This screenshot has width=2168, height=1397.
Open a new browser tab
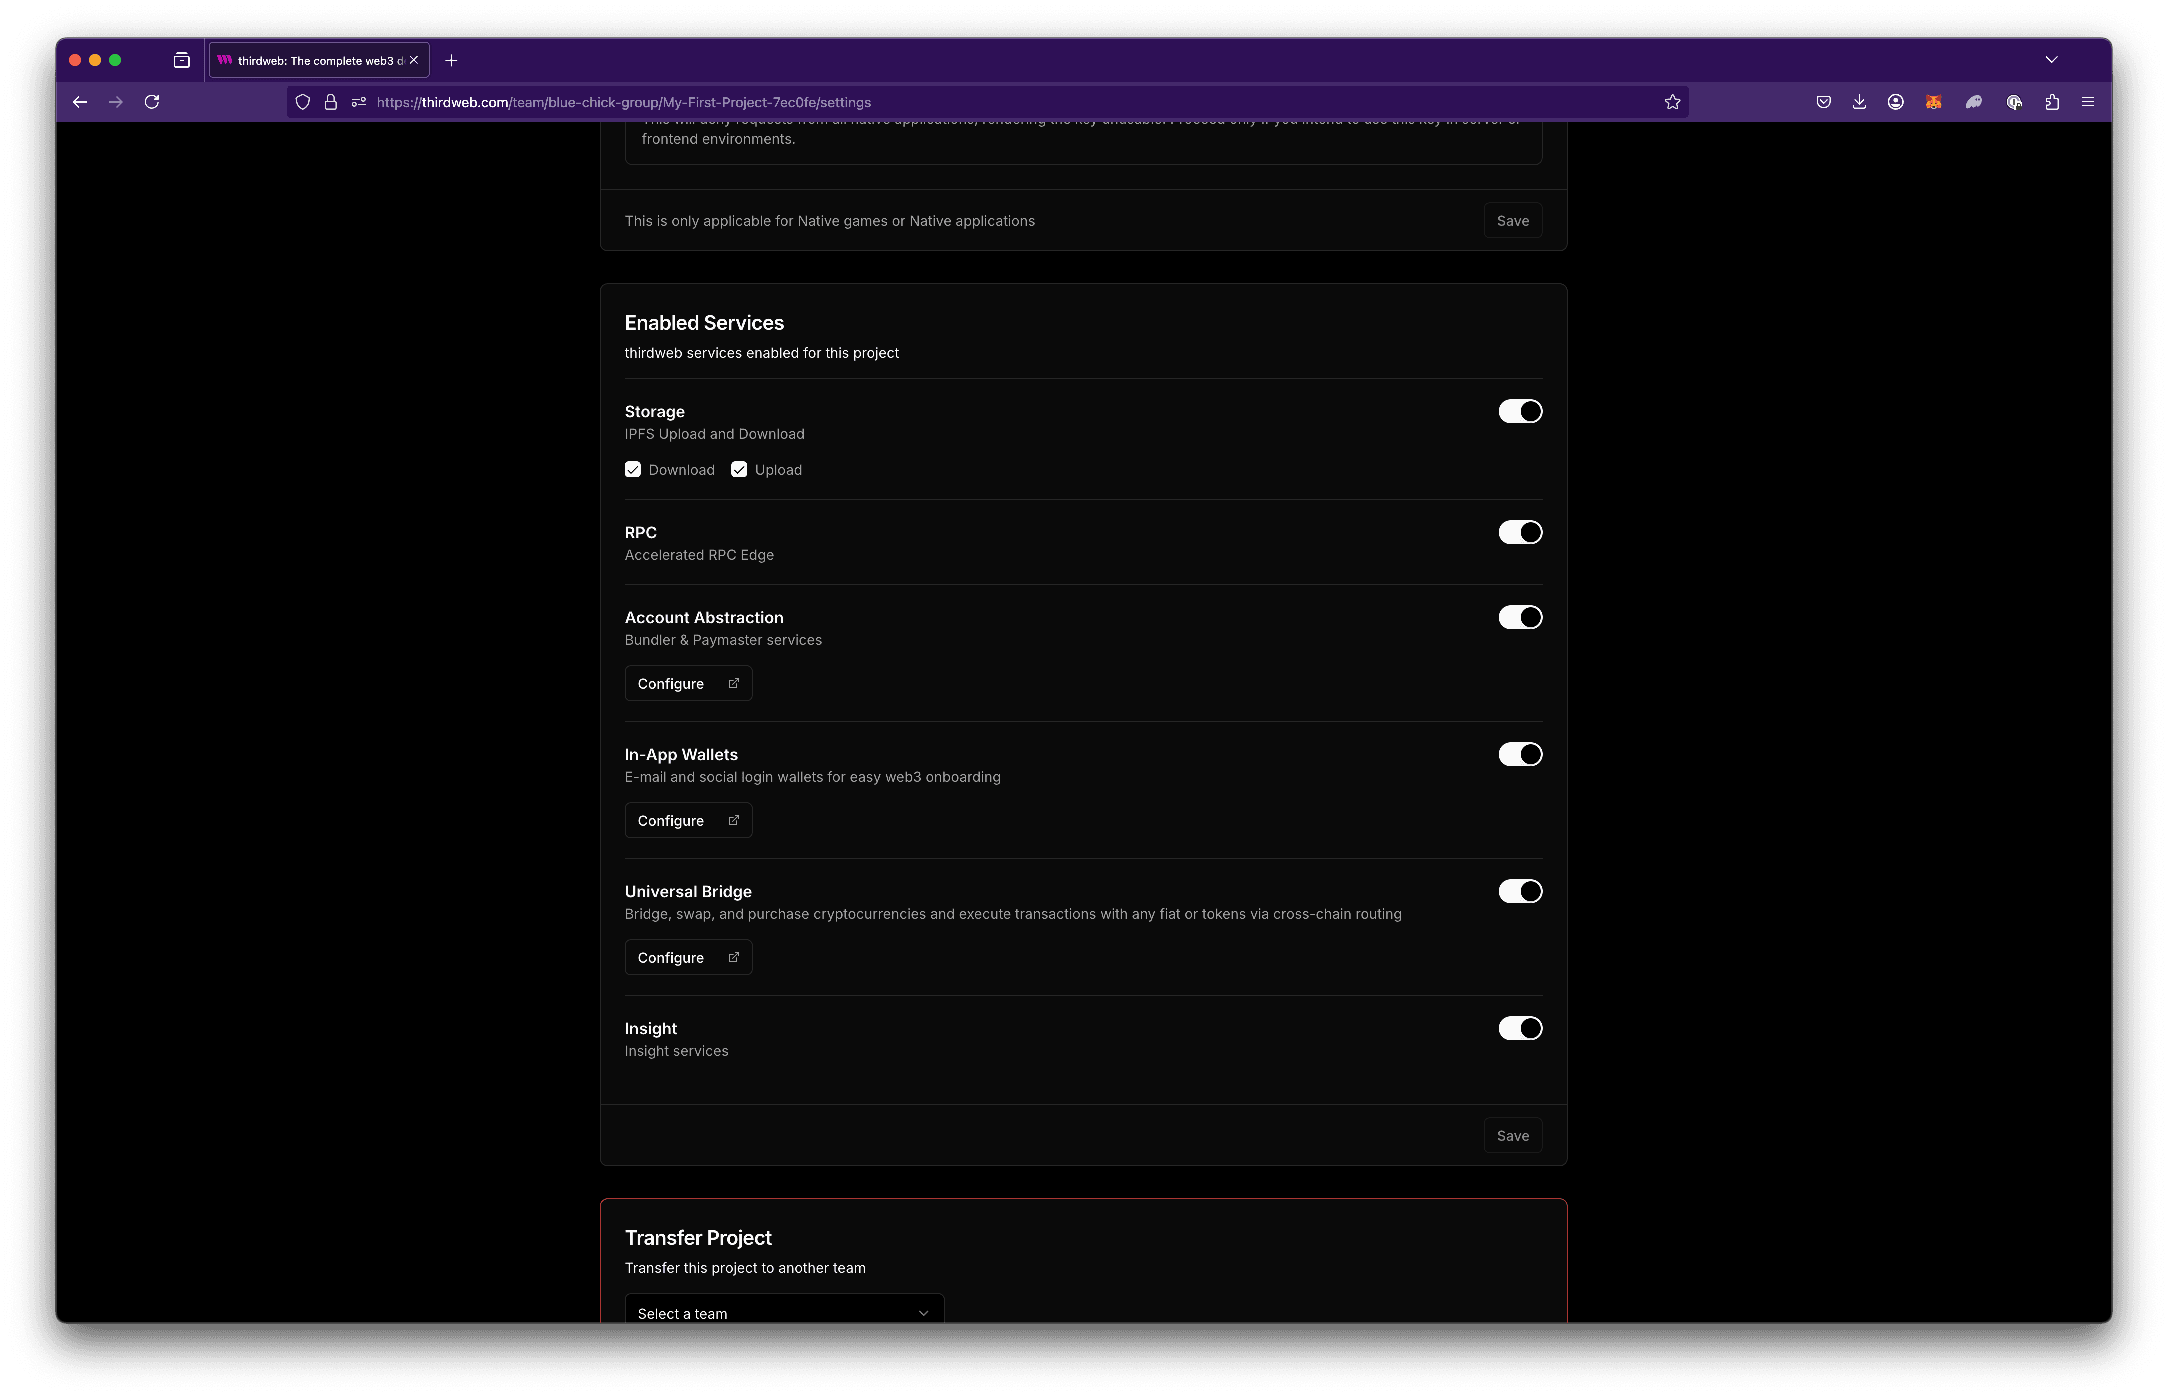click(451, 61)
